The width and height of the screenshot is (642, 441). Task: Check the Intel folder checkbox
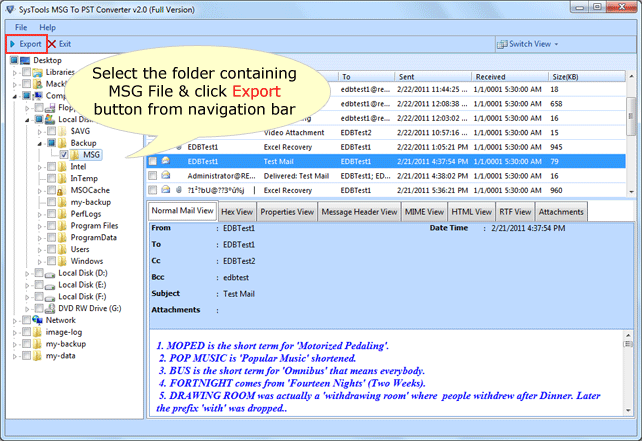tap(52, 167)
